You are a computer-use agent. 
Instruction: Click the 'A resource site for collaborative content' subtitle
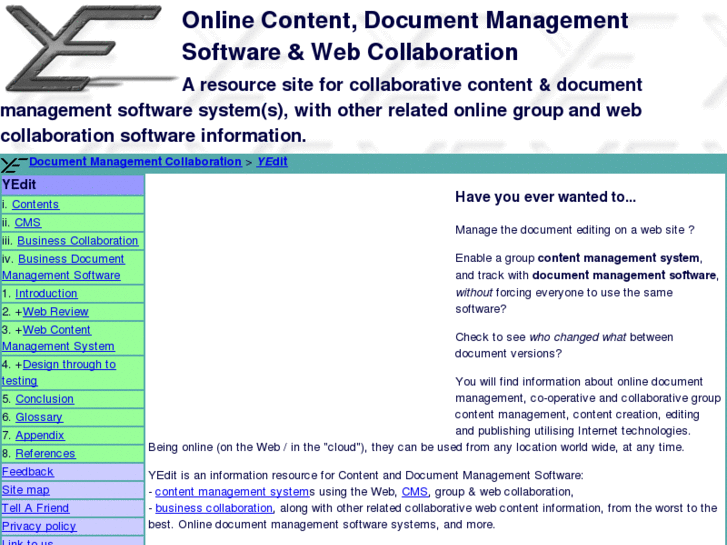click(321, 110)
